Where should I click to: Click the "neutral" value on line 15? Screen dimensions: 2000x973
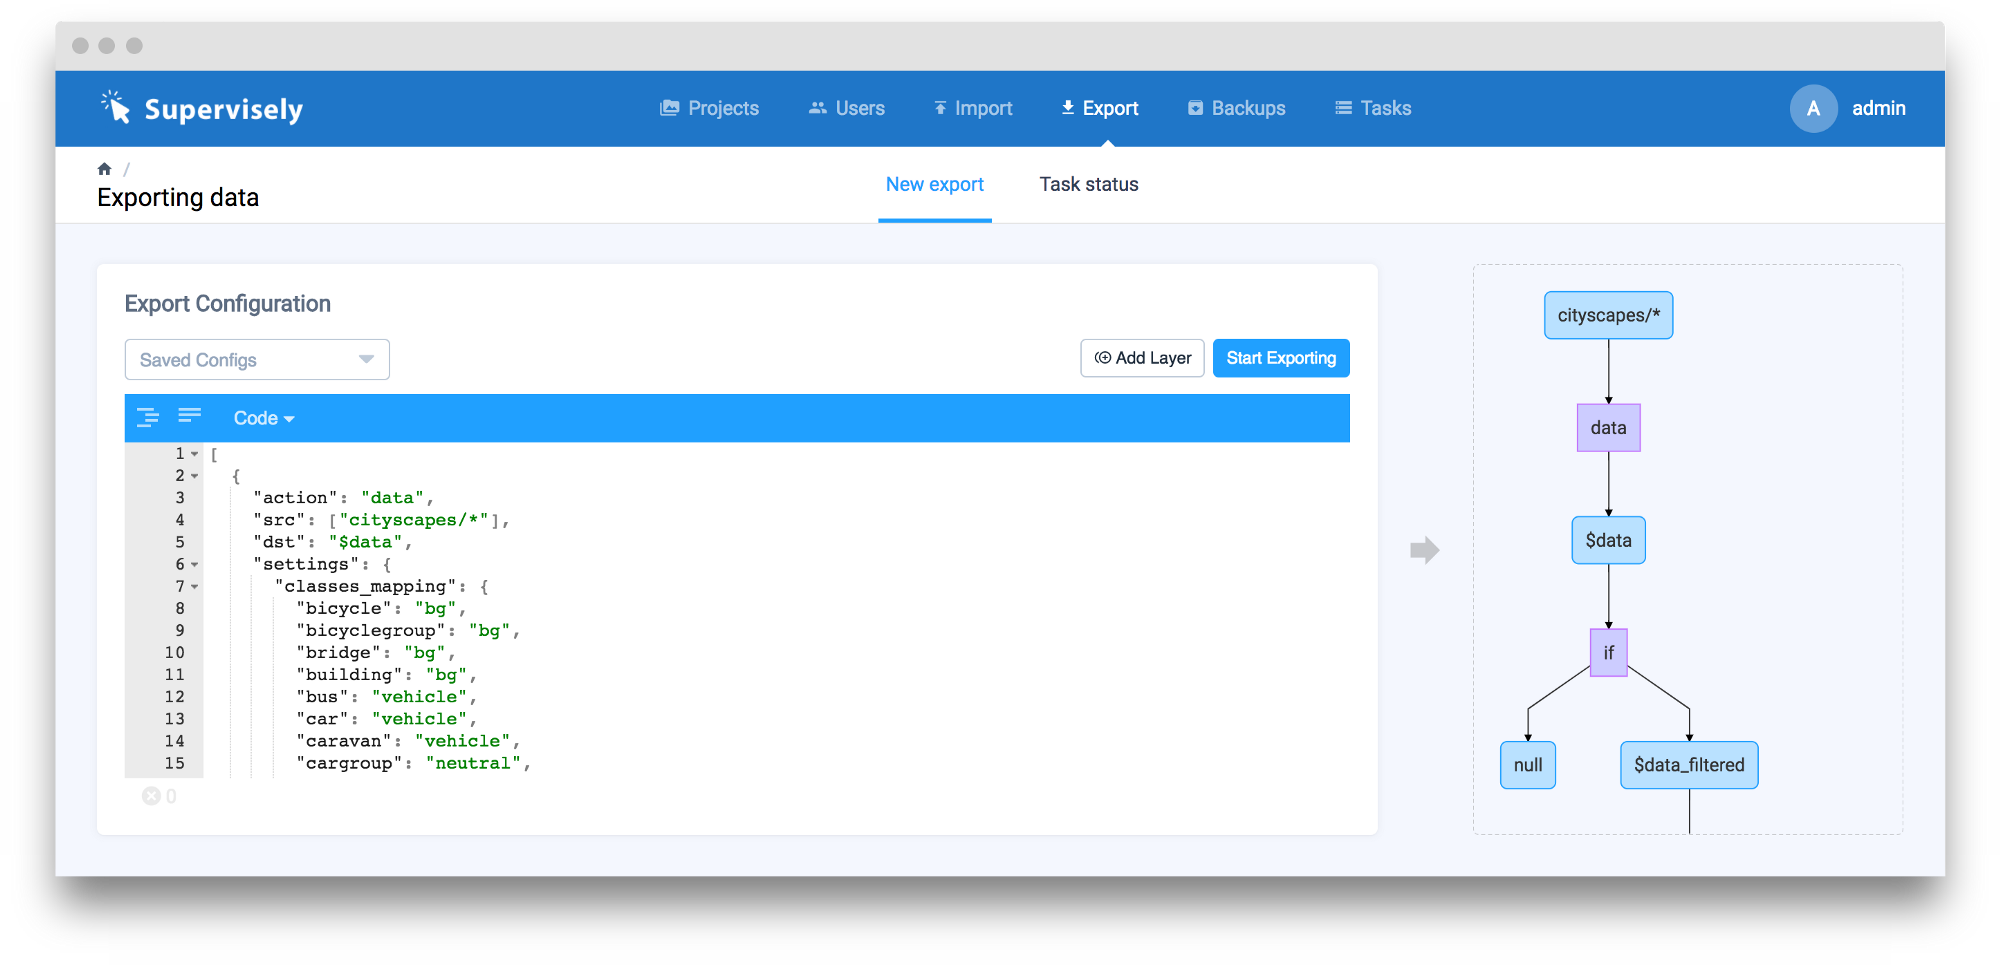click(473, 763)
